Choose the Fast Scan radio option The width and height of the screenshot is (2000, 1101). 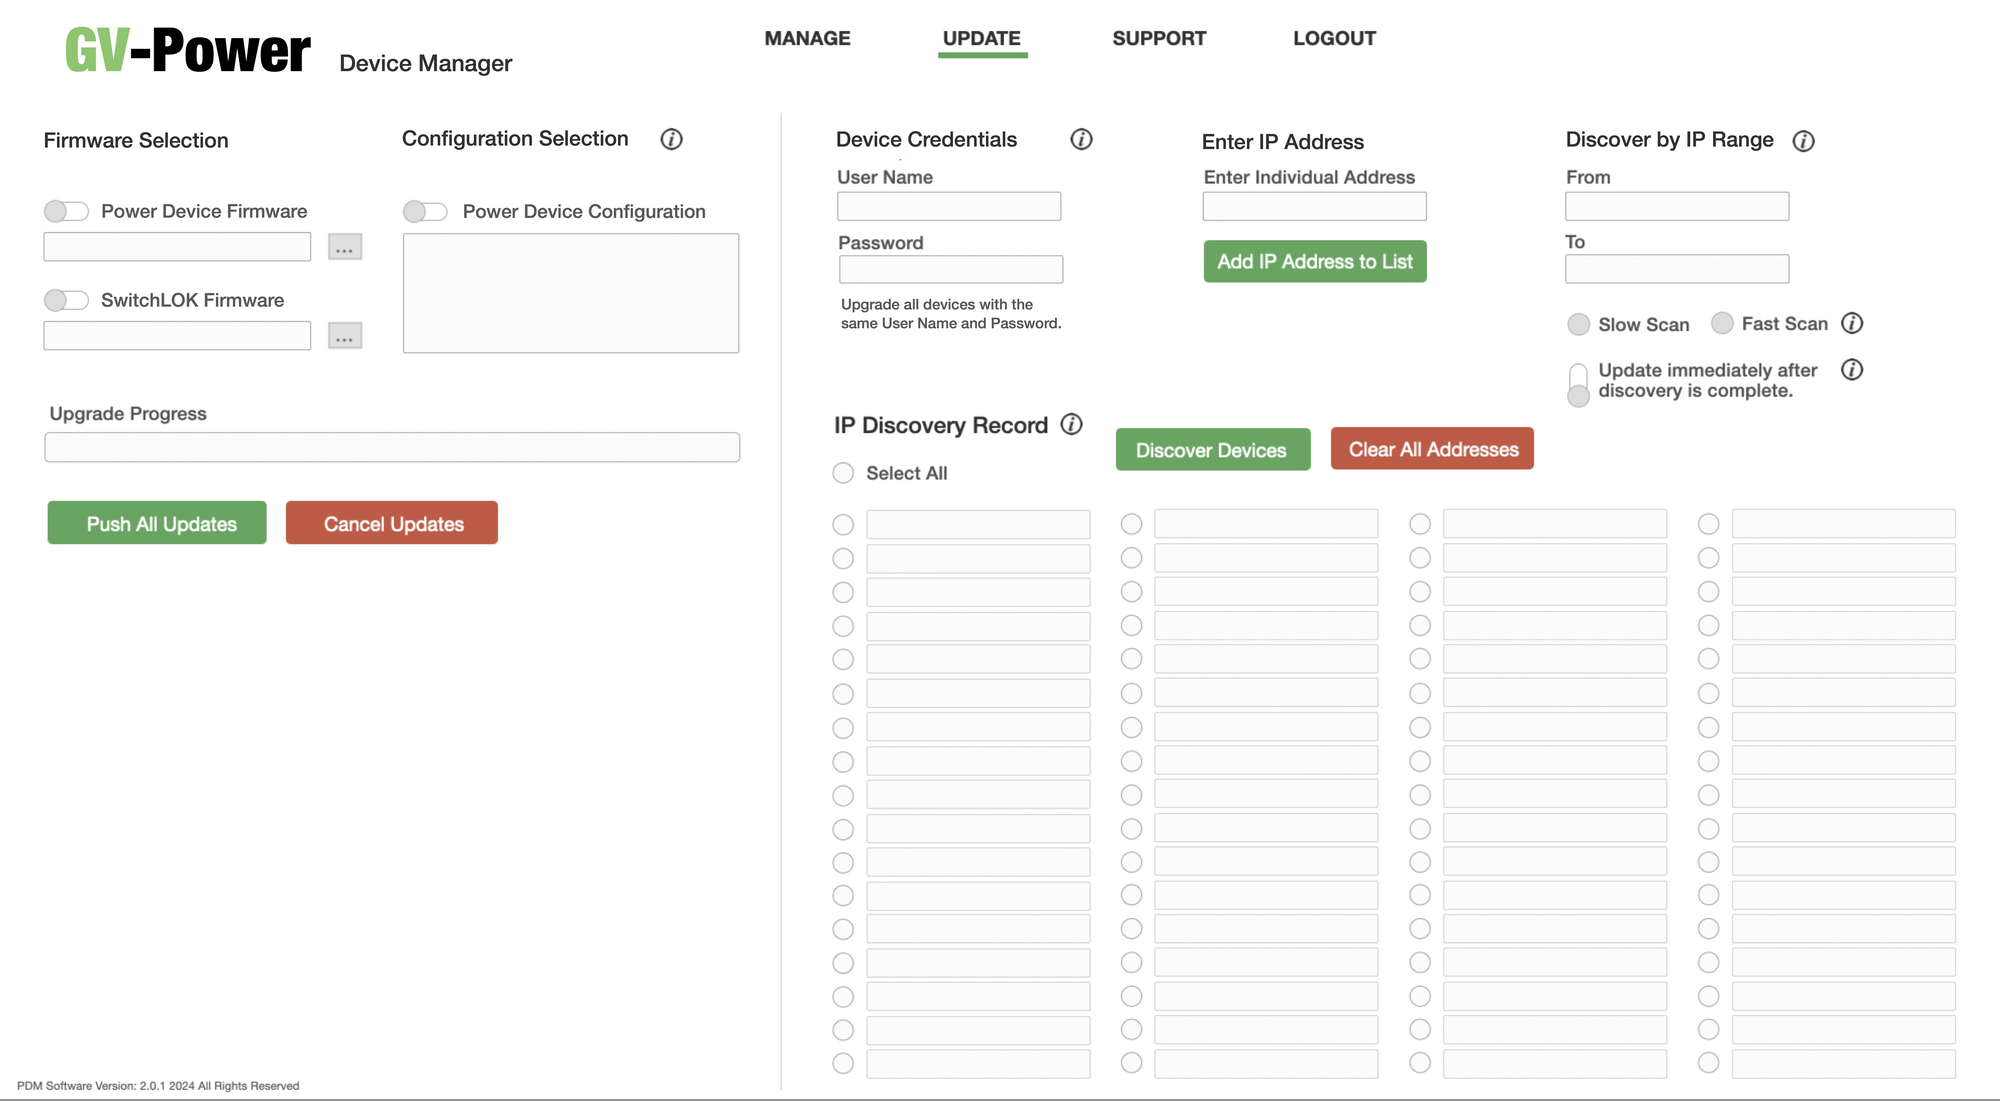point(1722,323)
